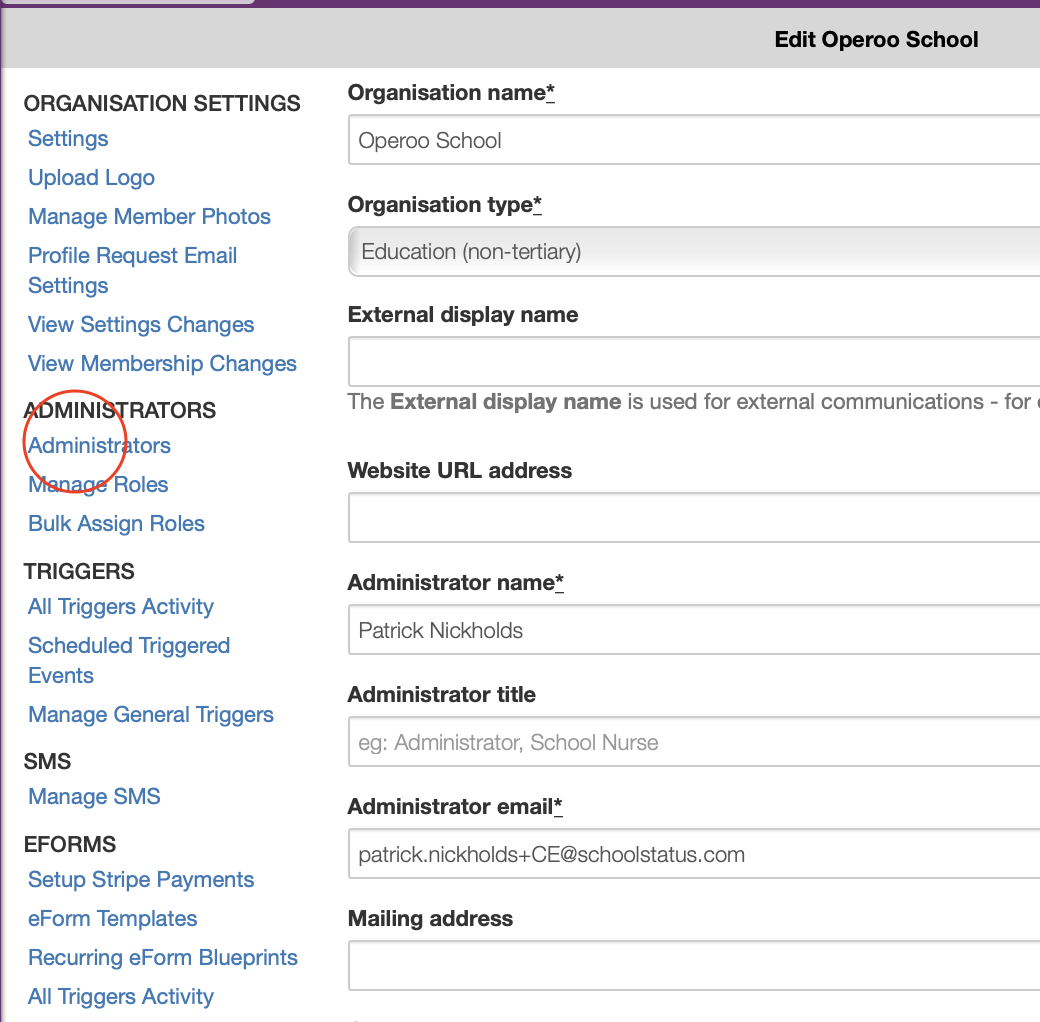The width and height of the screenshot is (1040, 1022).
Task: Open the Administrators link in sidebar
Action: [x=99, y=446]
